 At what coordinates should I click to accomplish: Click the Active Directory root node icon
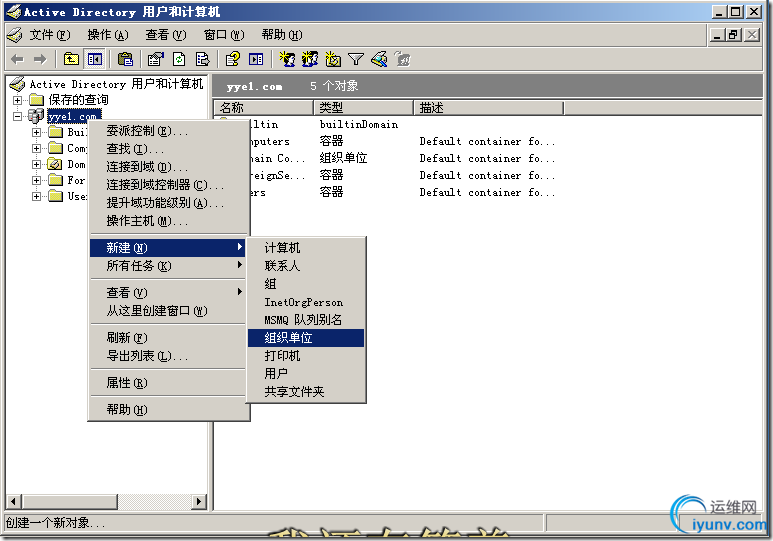click(17, 84)
